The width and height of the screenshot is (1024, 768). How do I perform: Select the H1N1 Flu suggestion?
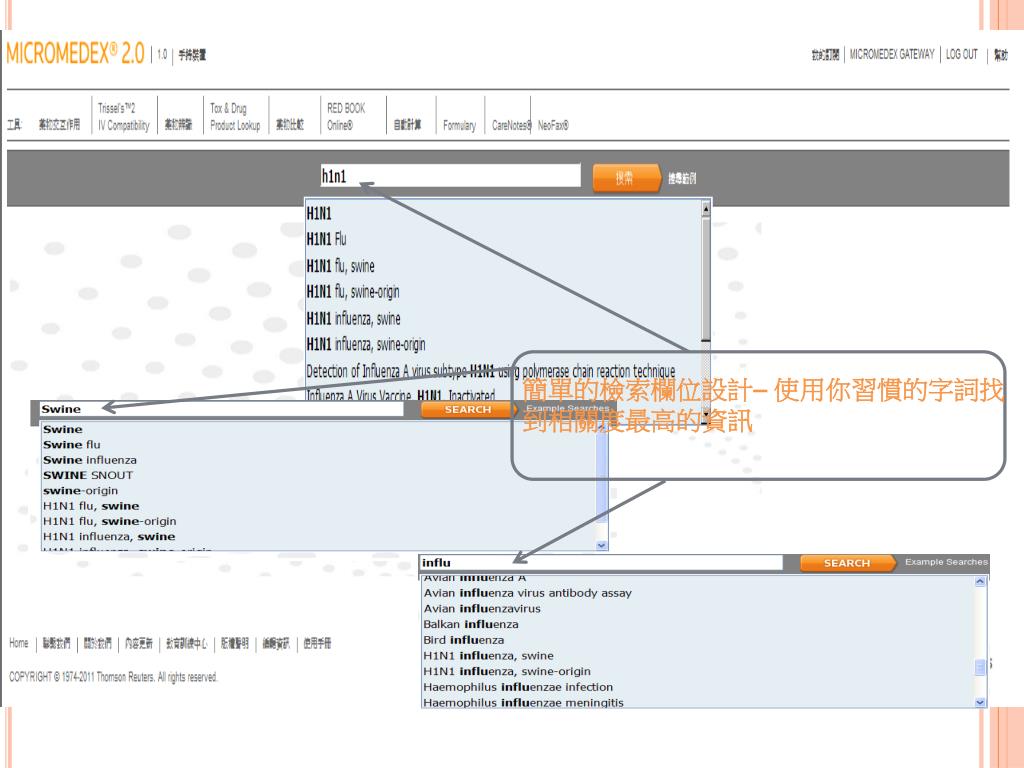click(327, 239)
